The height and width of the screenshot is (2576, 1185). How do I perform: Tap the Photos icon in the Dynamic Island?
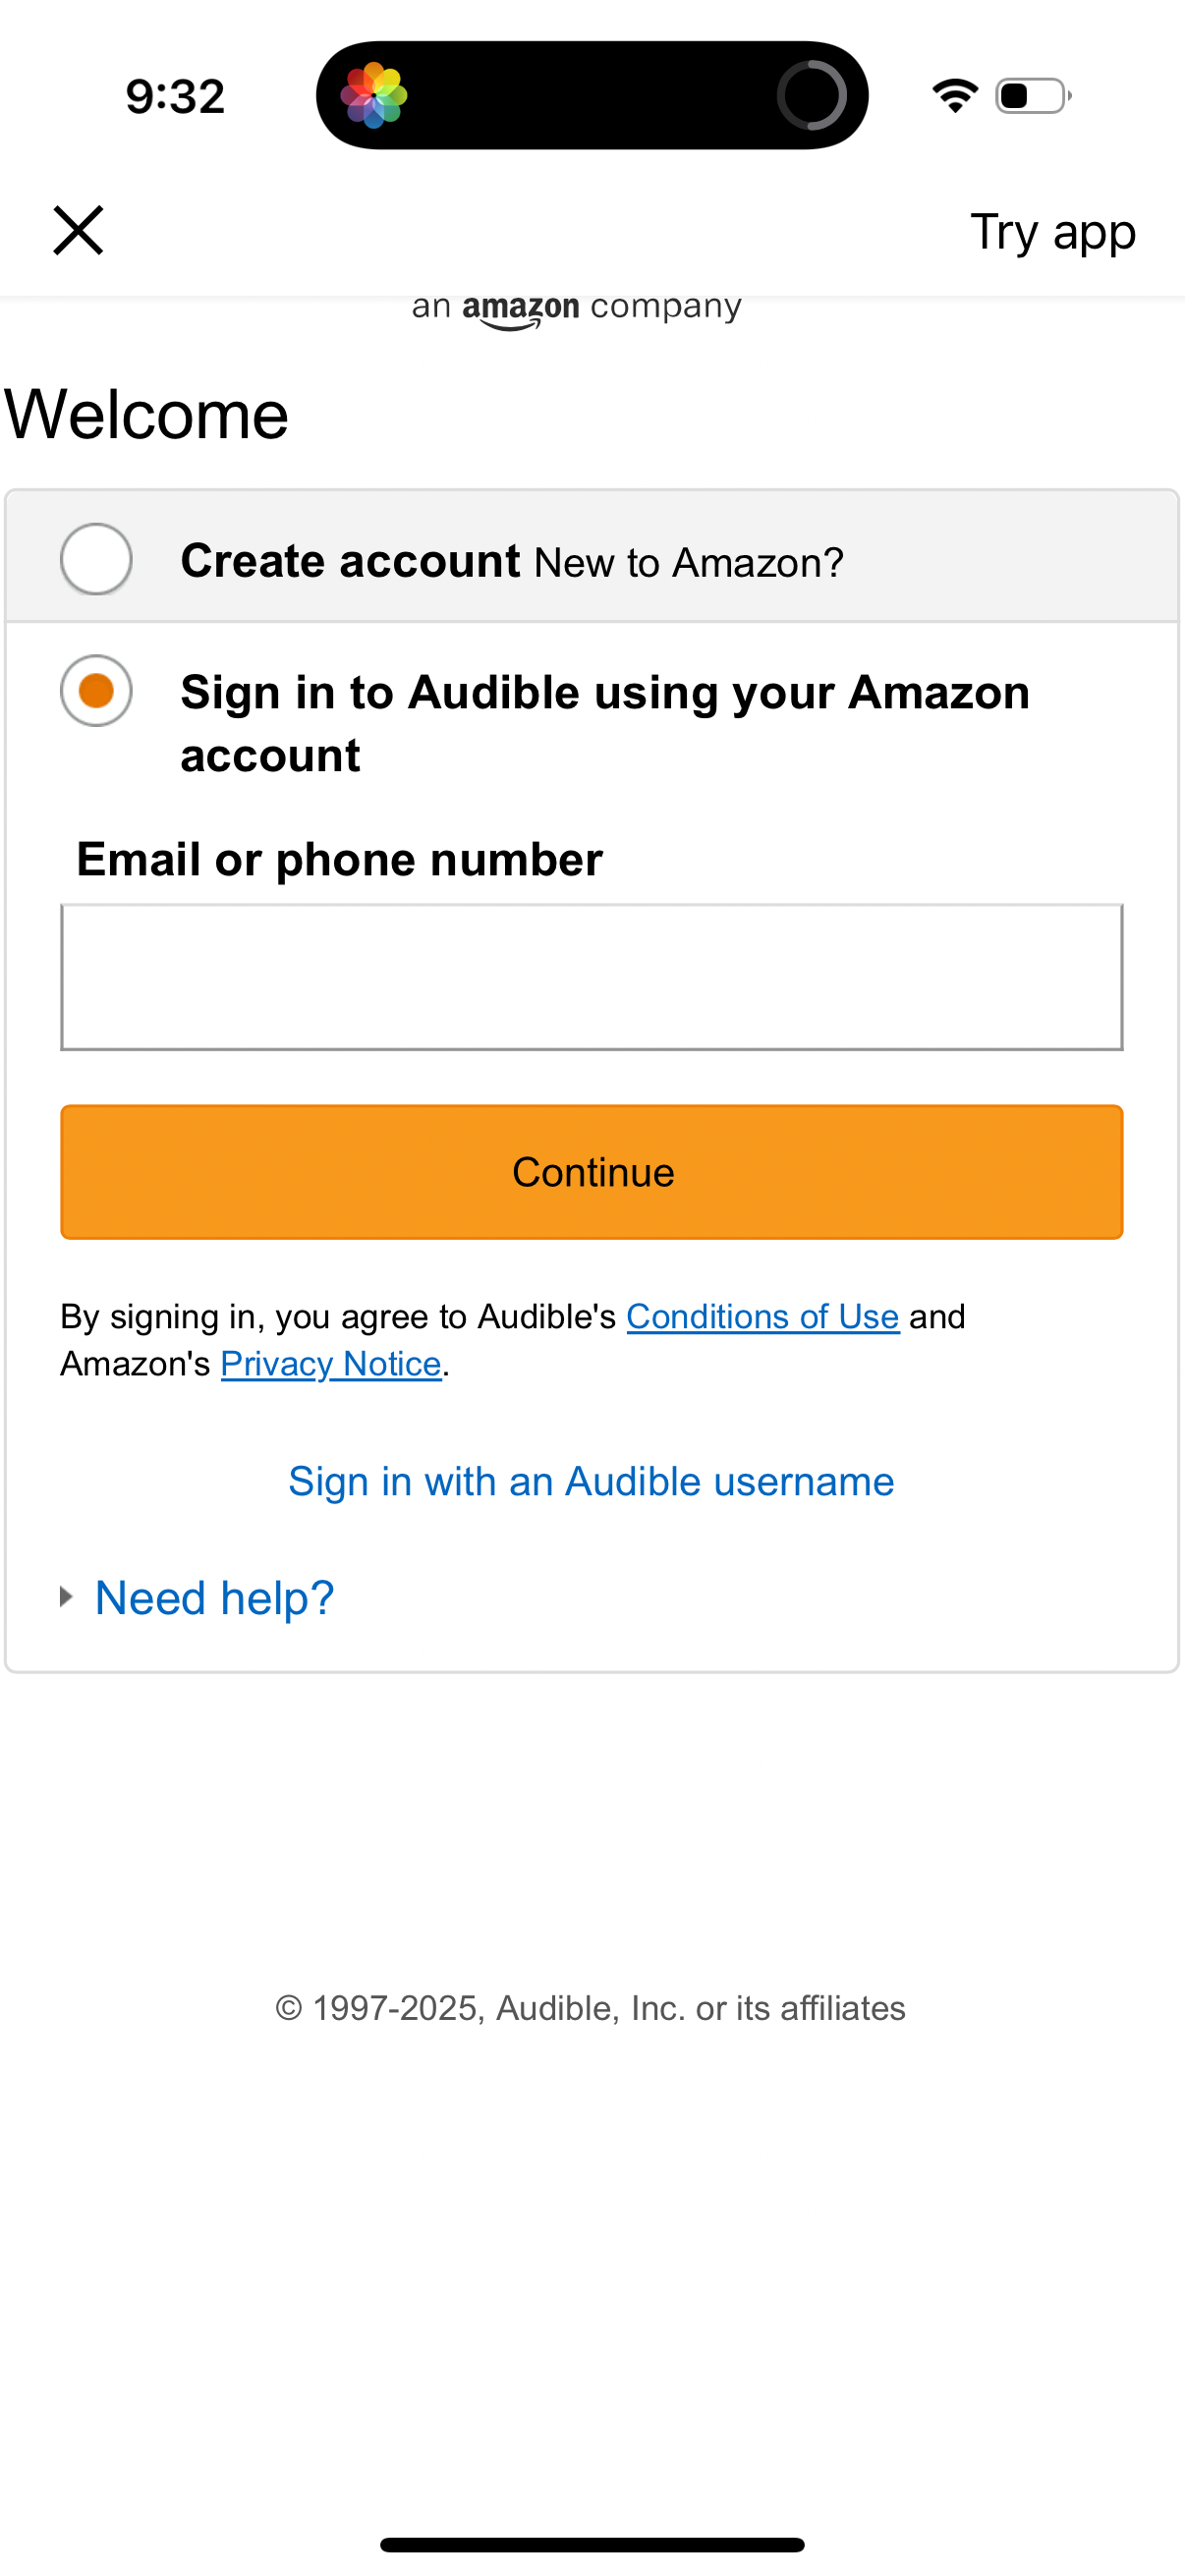[375, 94]
